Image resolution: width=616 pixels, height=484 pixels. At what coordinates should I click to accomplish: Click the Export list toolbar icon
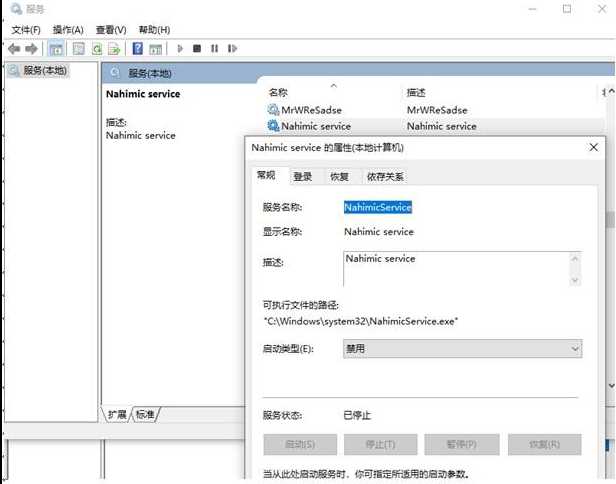point(114,49)
